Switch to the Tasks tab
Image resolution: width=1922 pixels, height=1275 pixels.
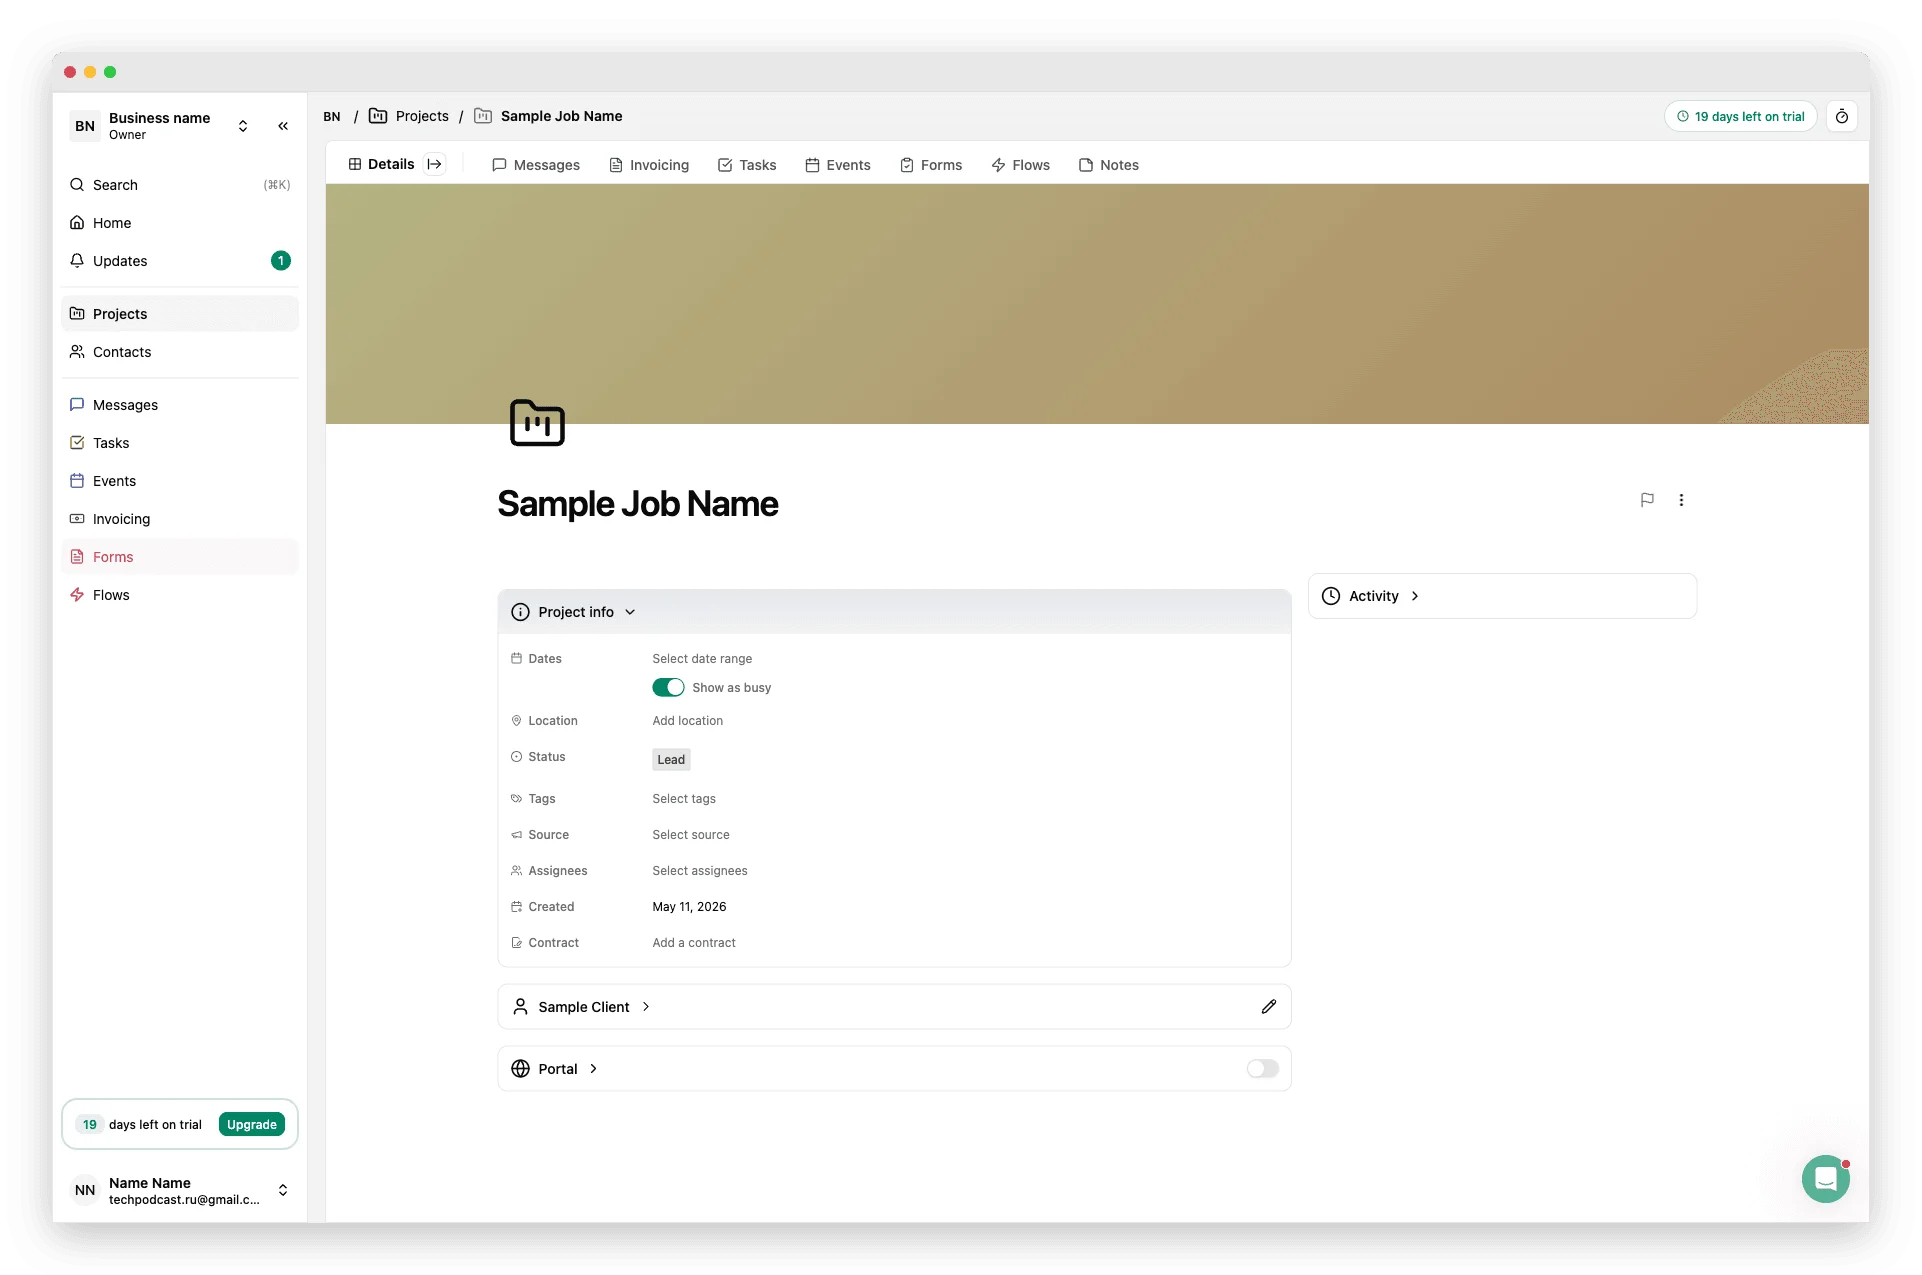pyautogui.click(x=747, y=165)
